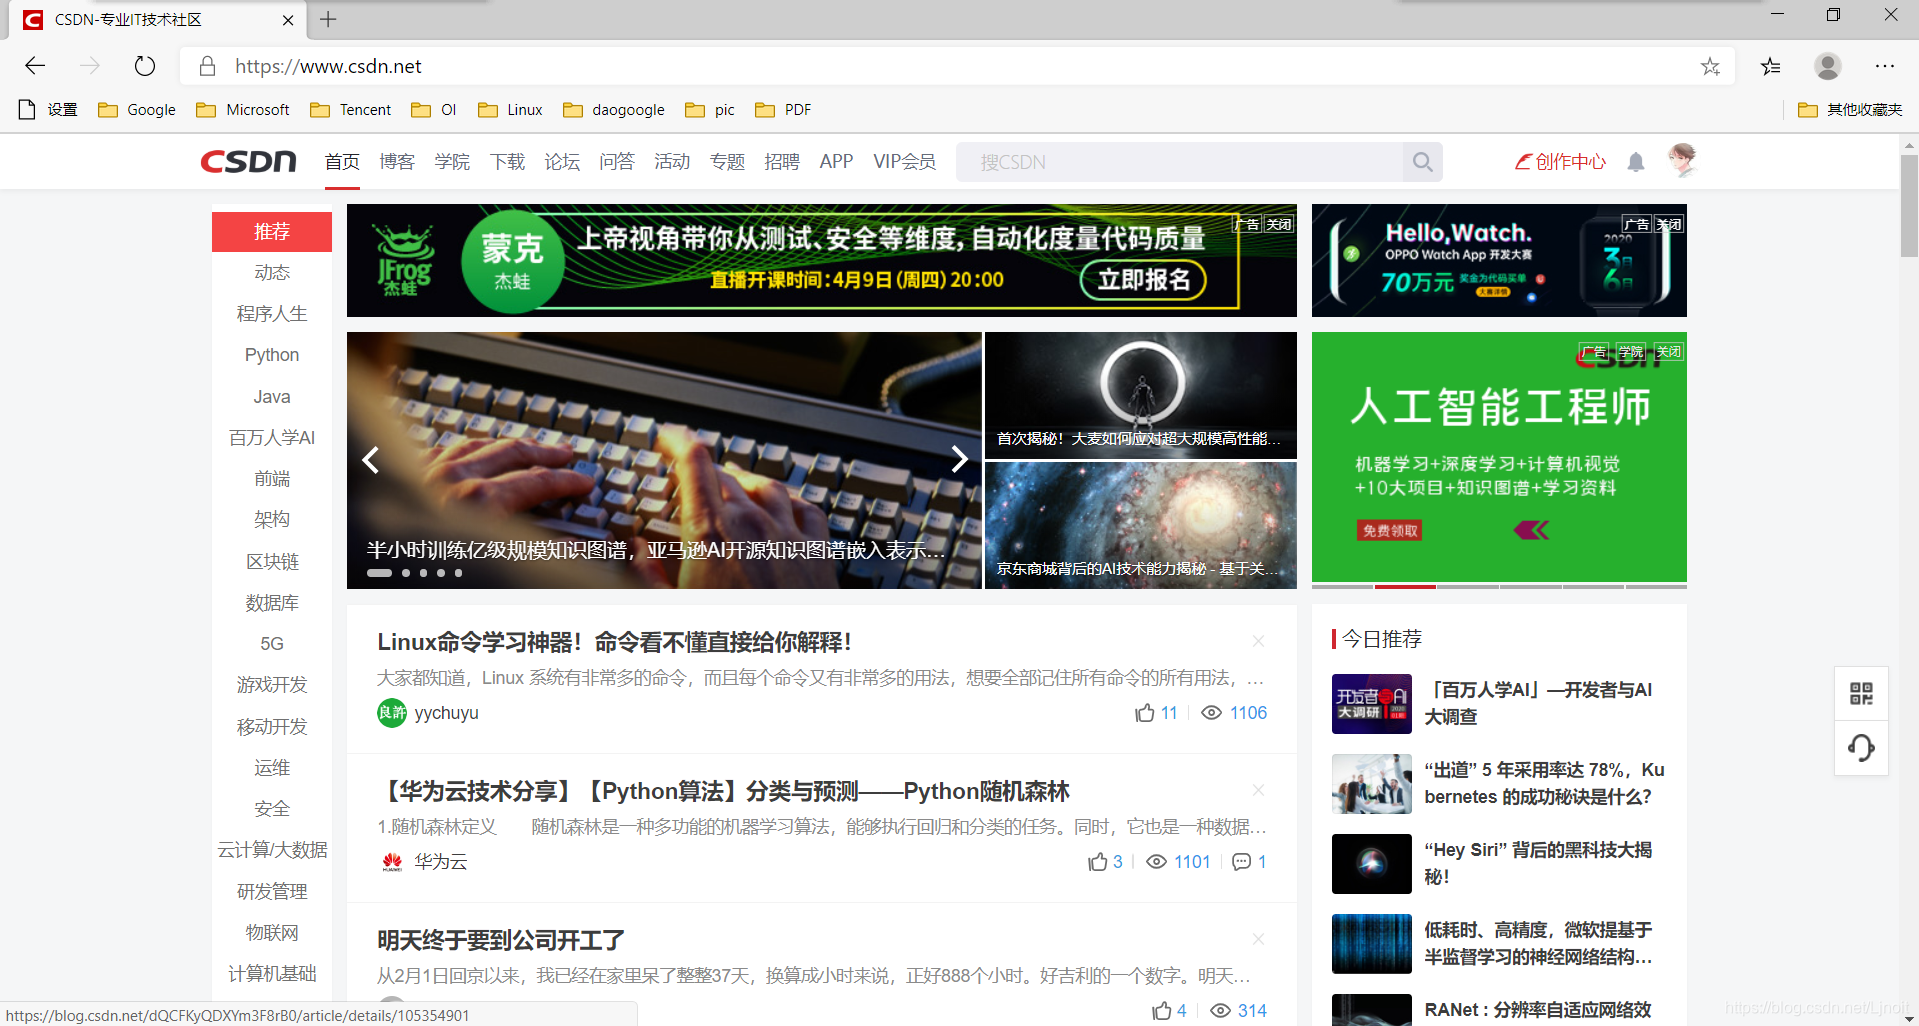Reload the page with refresh icon
The width and height of the screenshot is (1919, 1026).
tap(145, 66)
